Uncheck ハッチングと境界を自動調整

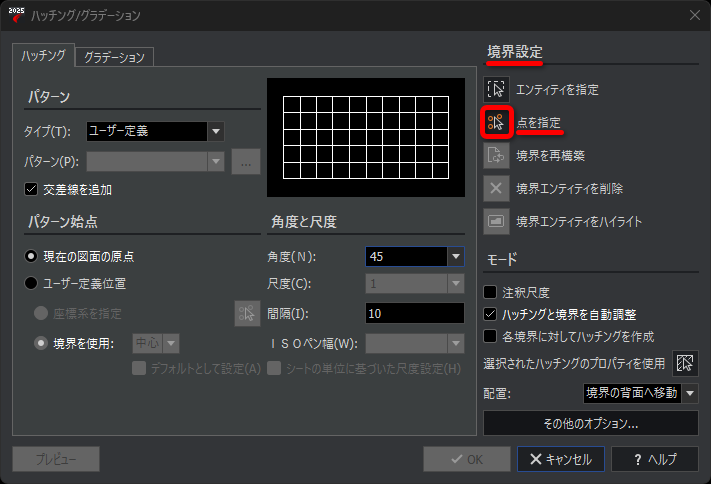[490, 314]
